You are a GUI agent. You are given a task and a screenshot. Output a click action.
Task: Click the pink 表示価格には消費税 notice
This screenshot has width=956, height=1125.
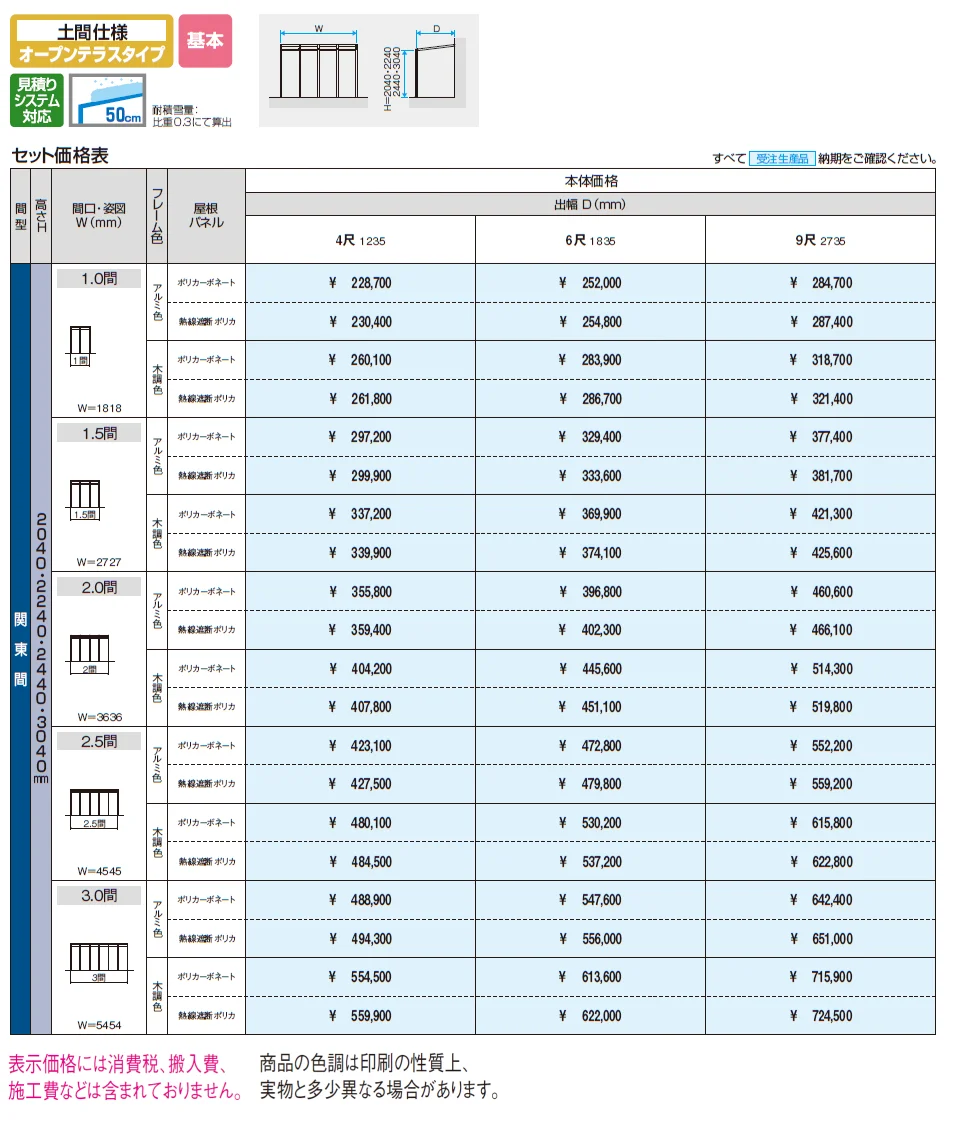(x=126, y=1077)
